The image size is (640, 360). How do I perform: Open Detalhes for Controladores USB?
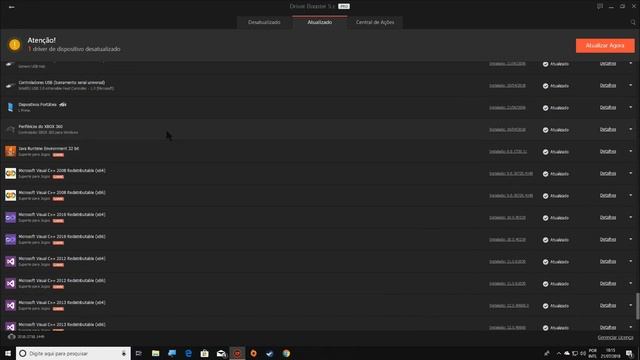point(608,85)
